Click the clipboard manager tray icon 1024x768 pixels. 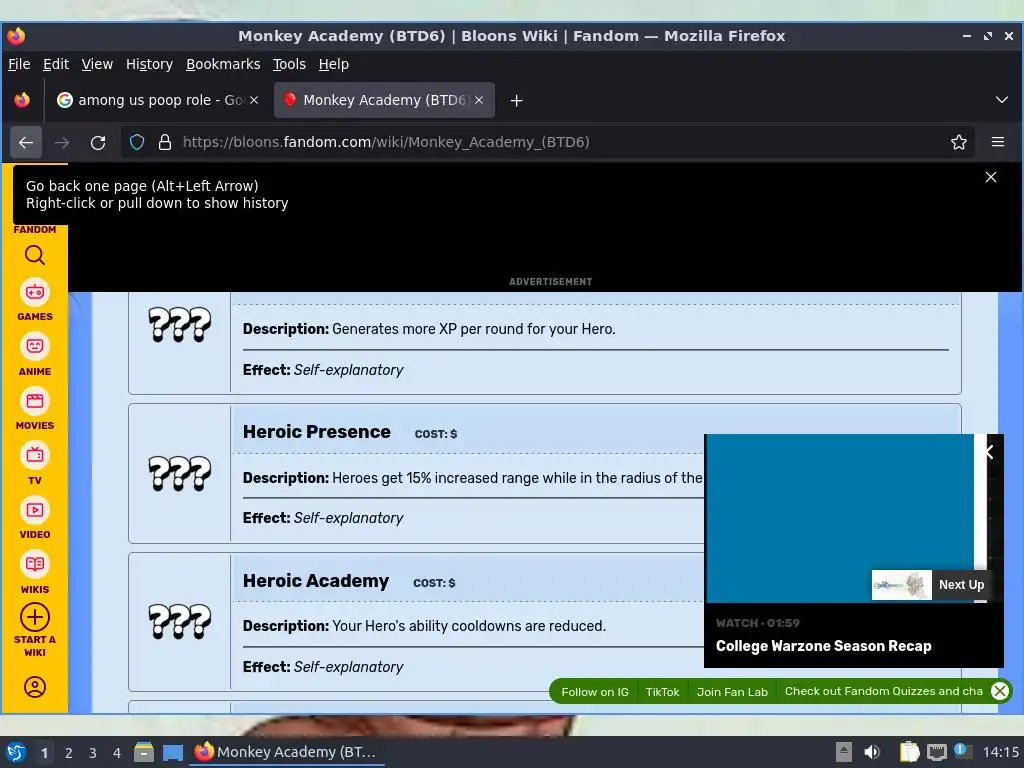909,752
